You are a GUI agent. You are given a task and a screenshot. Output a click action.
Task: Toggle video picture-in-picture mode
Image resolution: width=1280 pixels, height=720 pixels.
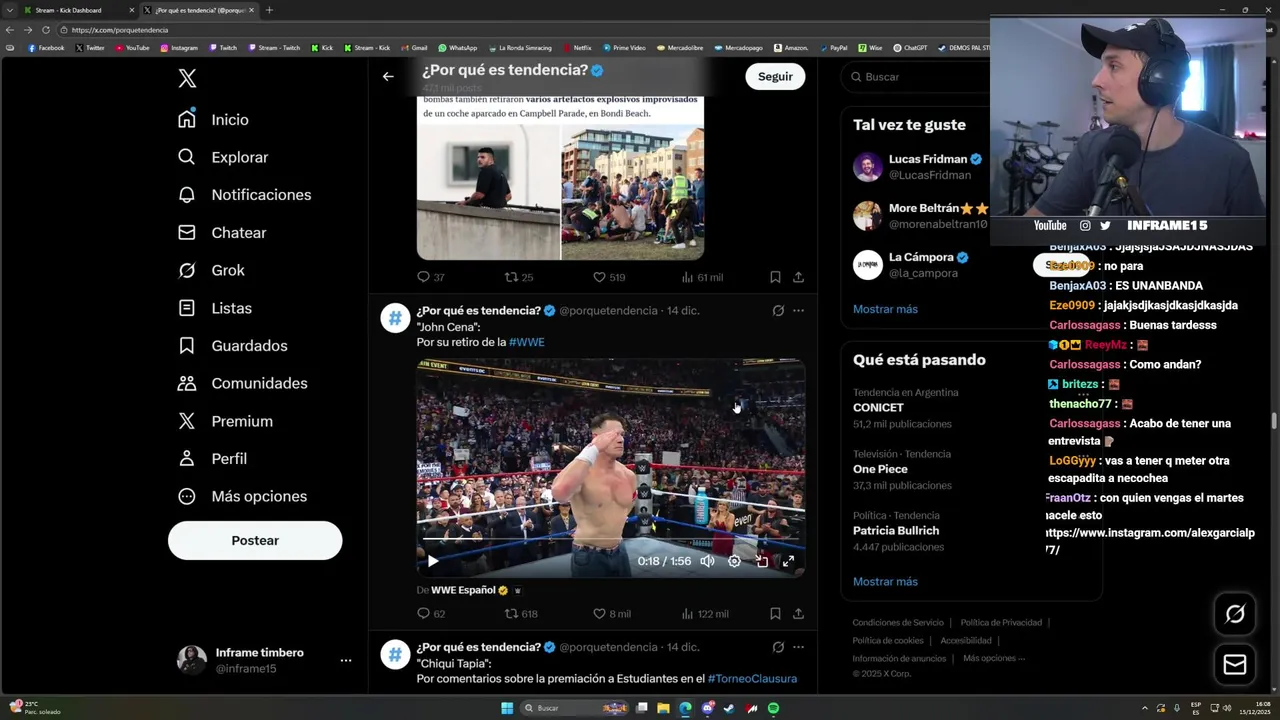pyautogui.click(x=762, y=561)
